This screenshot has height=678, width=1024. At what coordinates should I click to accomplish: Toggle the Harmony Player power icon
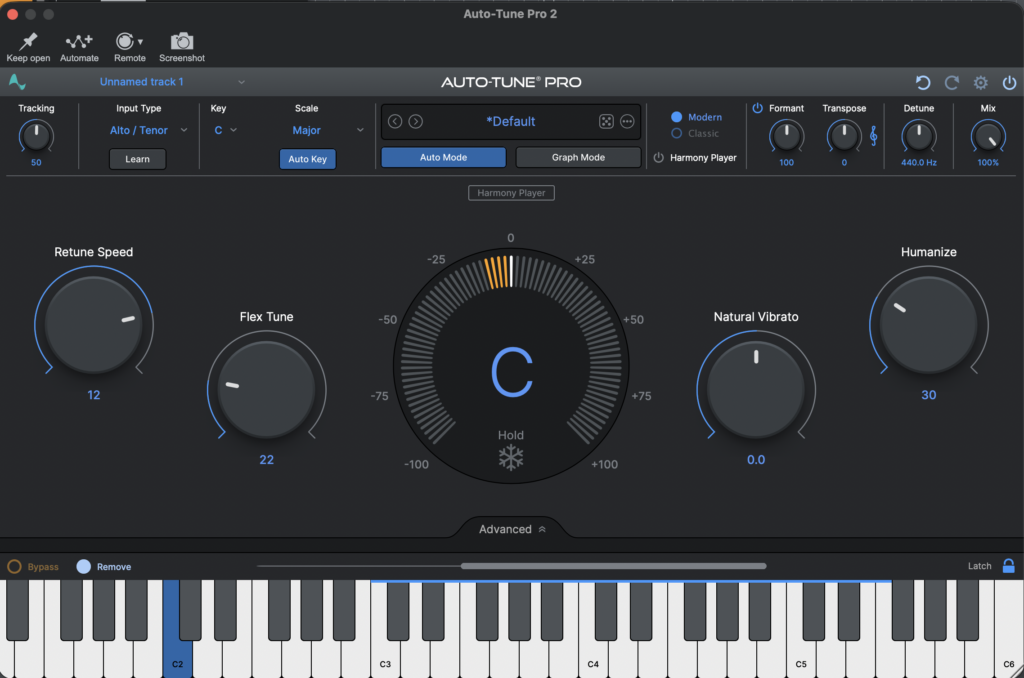pos(658,157)
